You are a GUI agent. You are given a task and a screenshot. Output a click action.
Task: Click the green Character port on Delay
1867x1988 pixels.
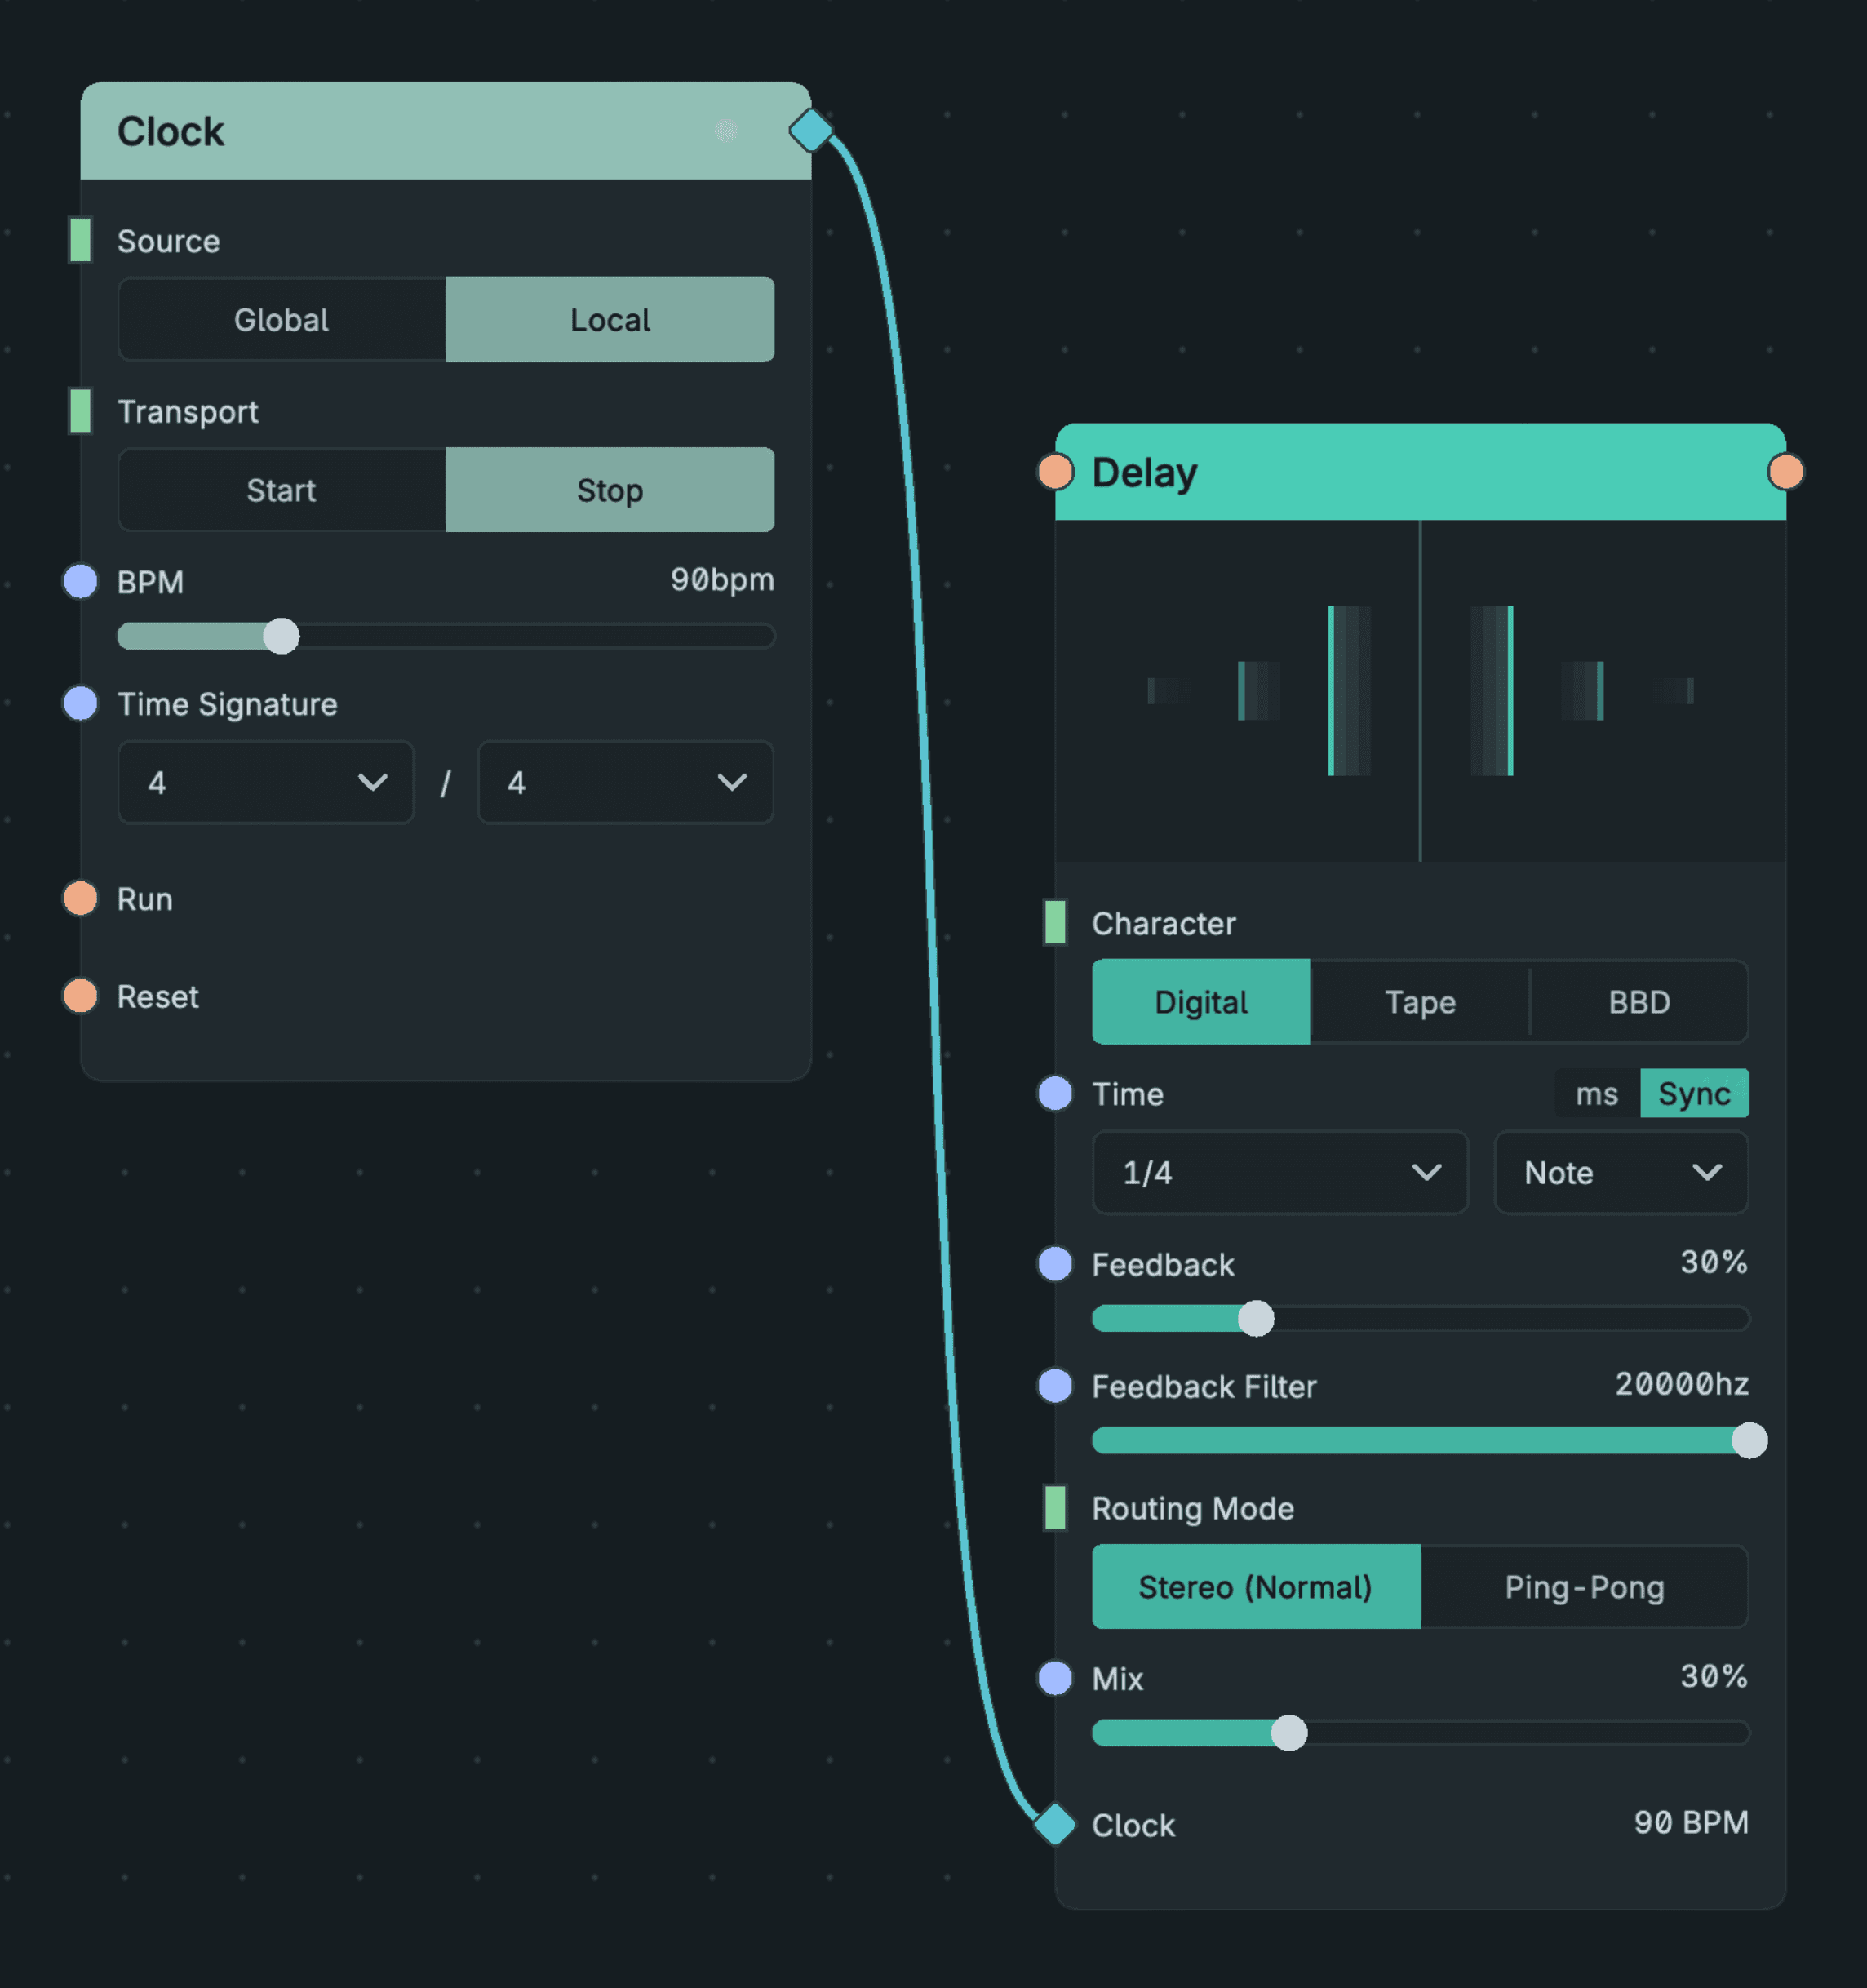click(x=1055, y=922)
